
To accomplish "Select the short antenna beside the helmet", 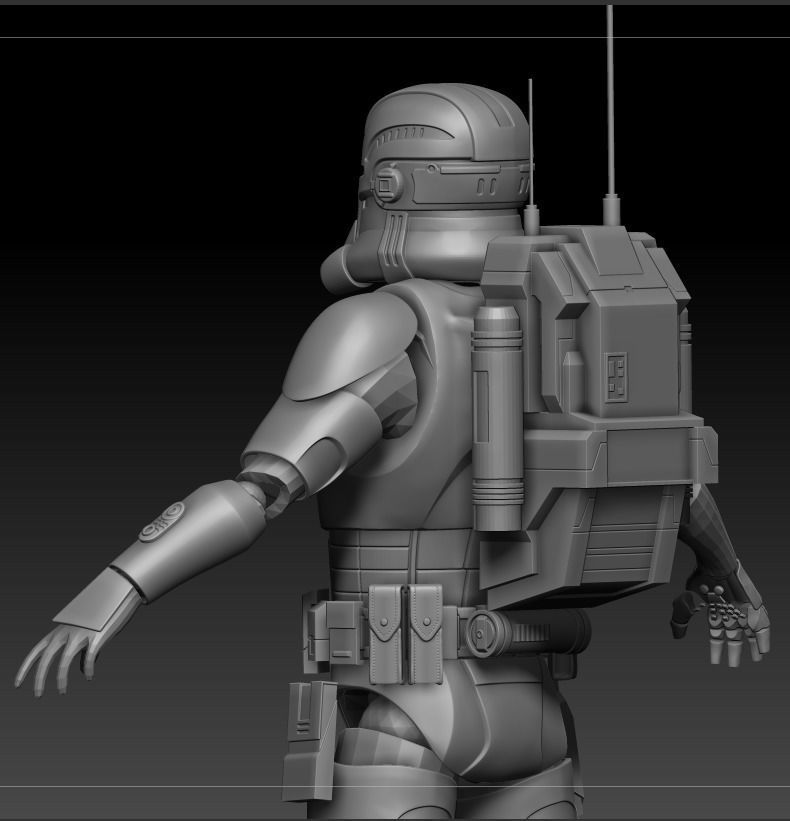I will (531, 156).
